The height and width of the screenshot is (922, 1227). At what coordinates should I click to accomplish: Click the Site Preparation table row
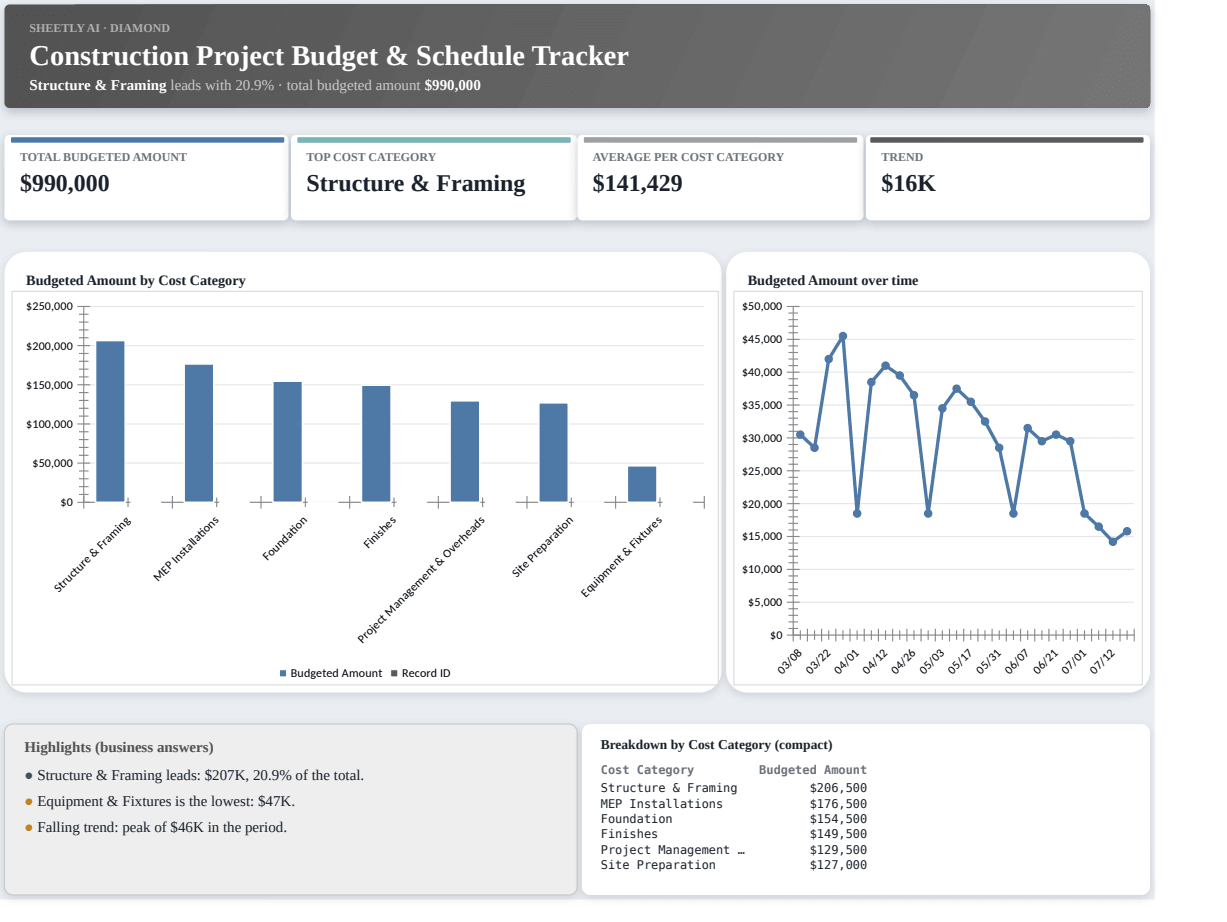pos(734,865)
